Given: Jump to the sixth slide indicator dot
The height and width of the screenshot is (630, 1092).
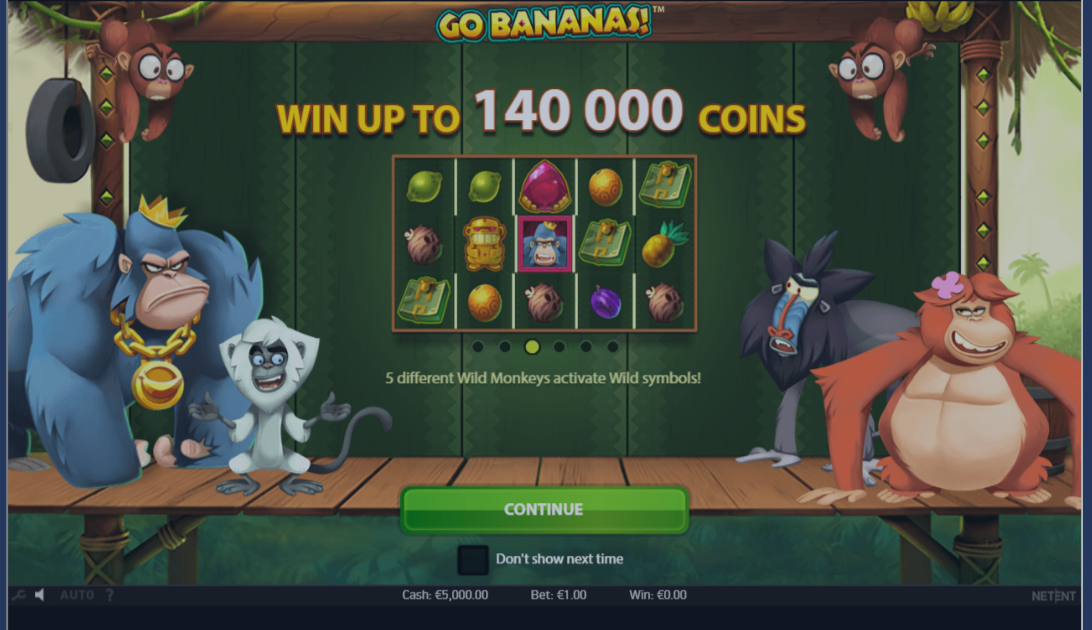Looking at the screenshot, I should tap(613, 346).
